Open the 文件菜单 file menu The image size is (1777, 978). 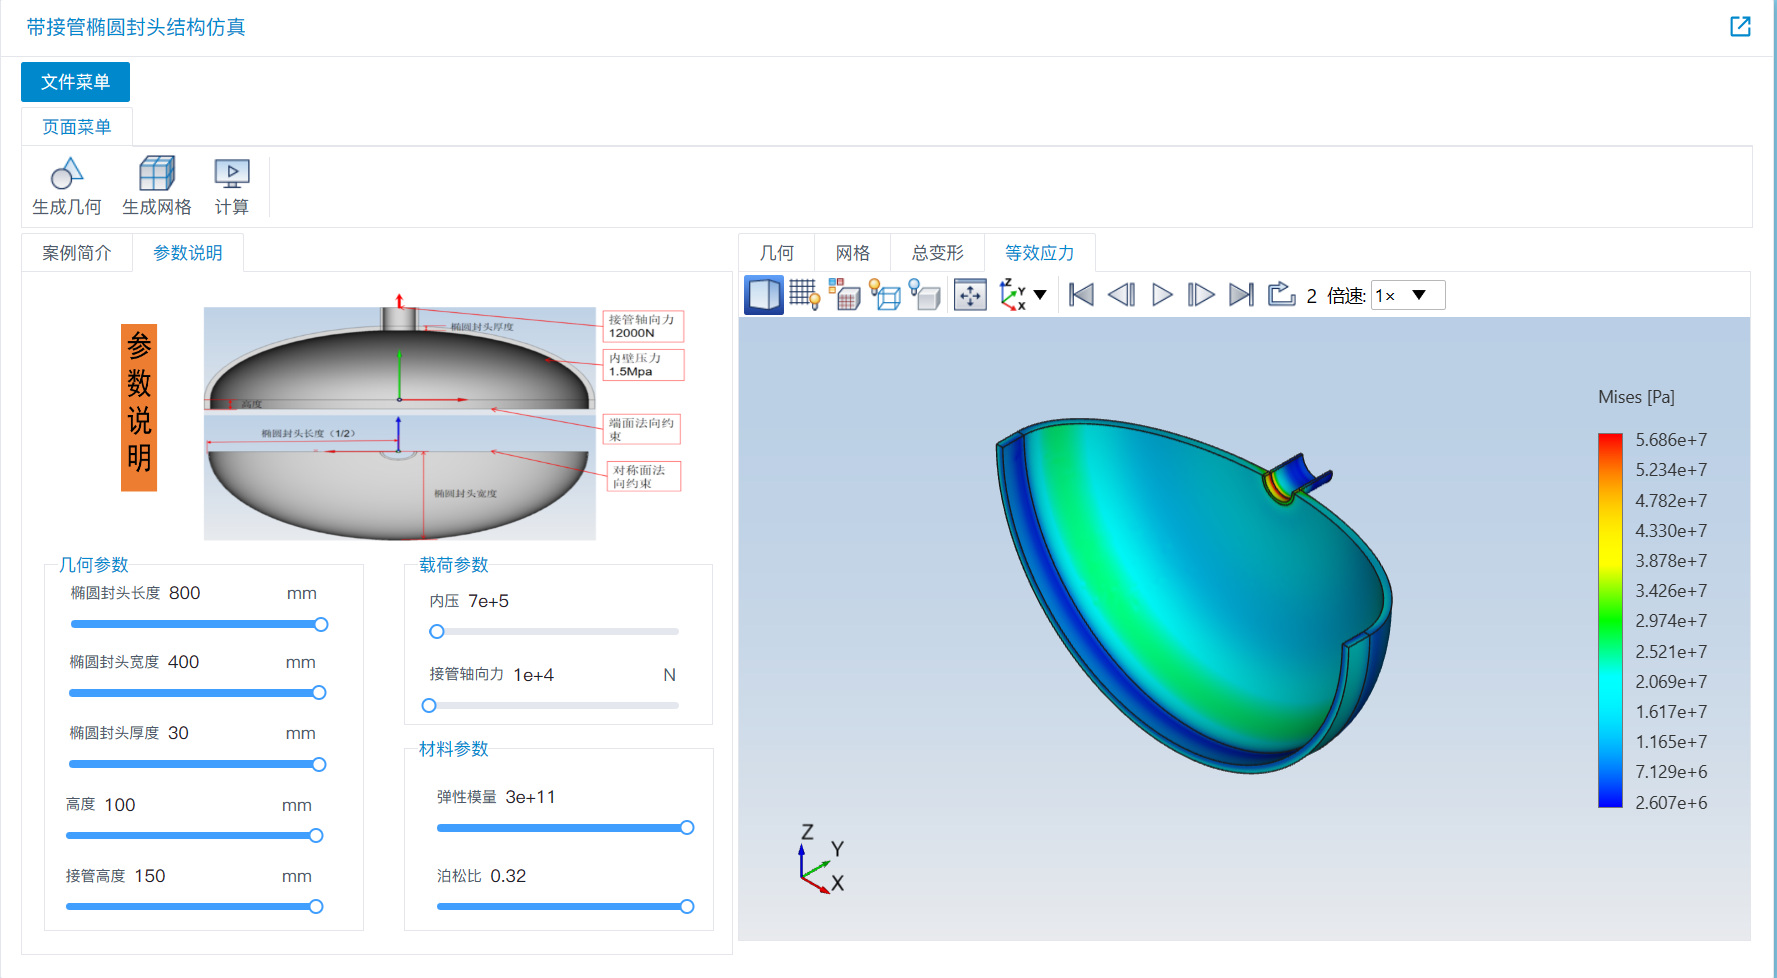tap(75, 82)
